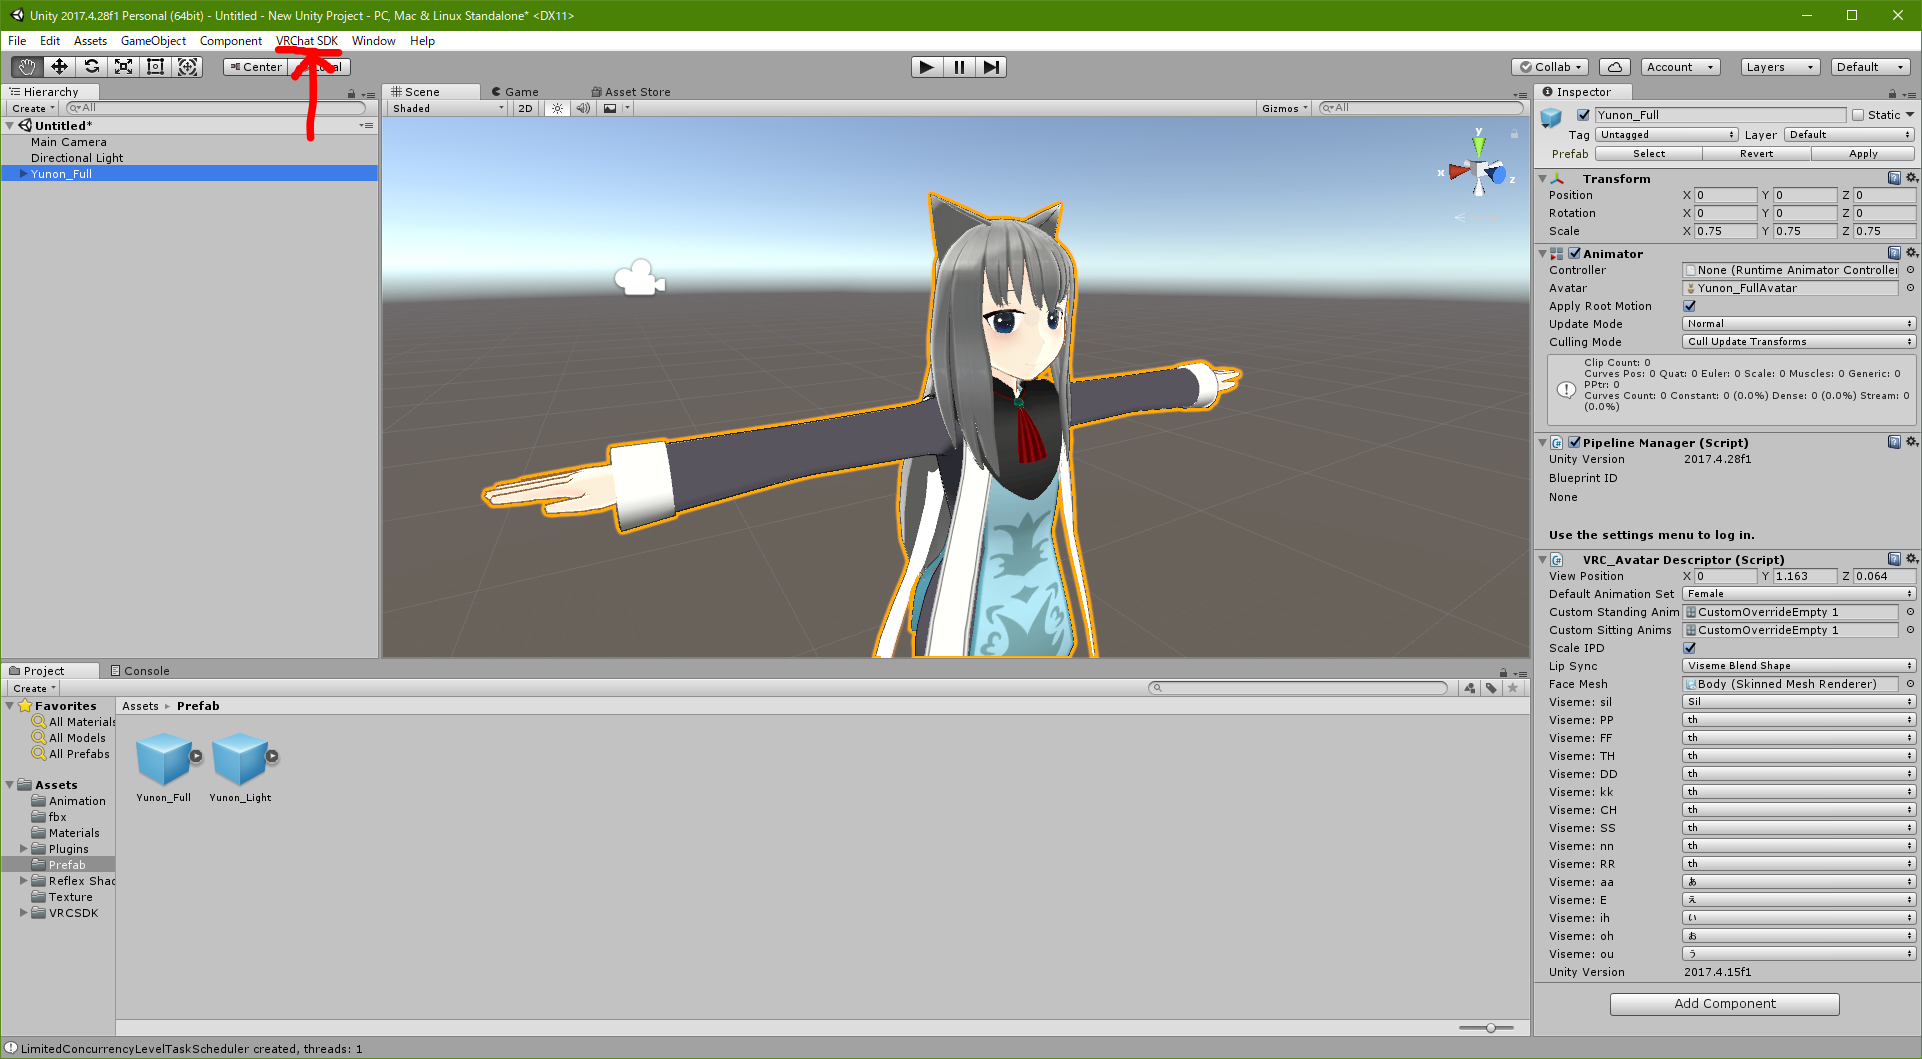Viewport: 1922px width, 1059px height.
Task: Select the Rect transform tool
Action: tap(155, 67)
